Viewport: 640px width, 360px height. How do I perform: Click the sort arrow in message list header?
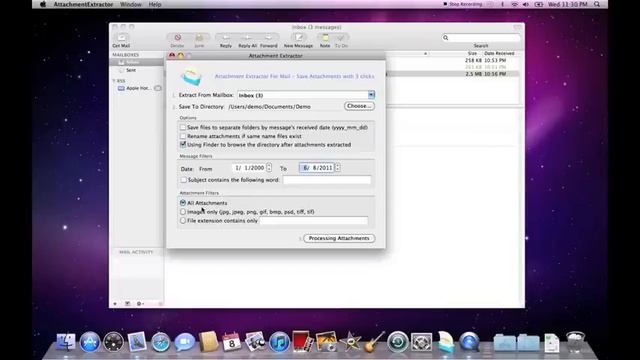coord(425,53)
